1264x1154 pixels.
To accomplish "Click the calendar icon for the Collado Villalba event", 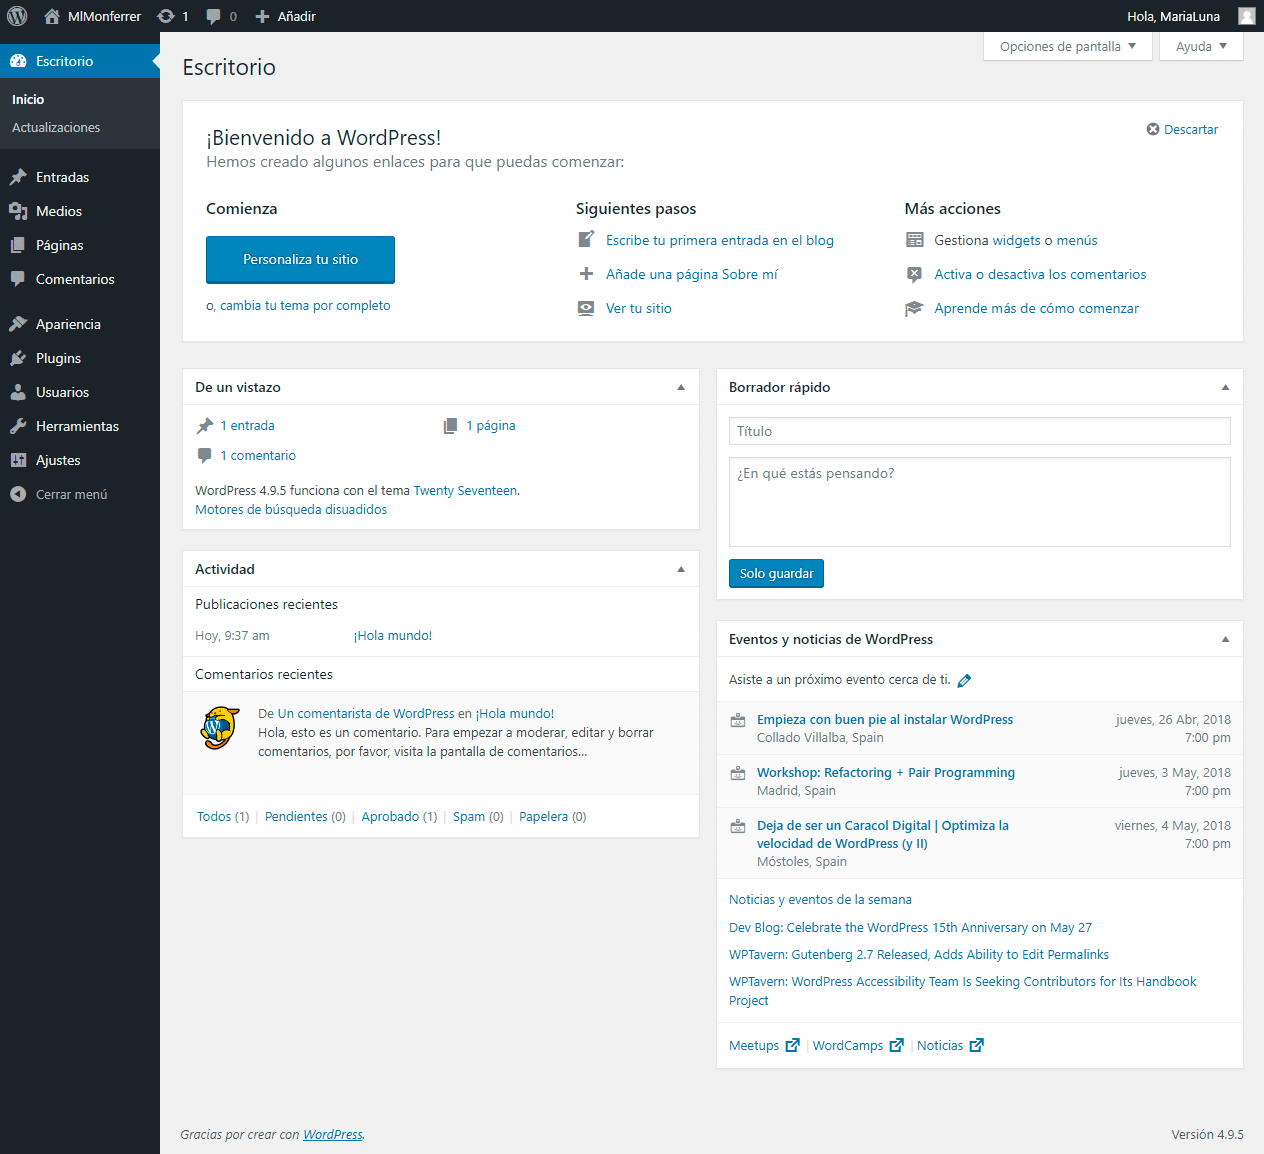I will tap(737, 719).
